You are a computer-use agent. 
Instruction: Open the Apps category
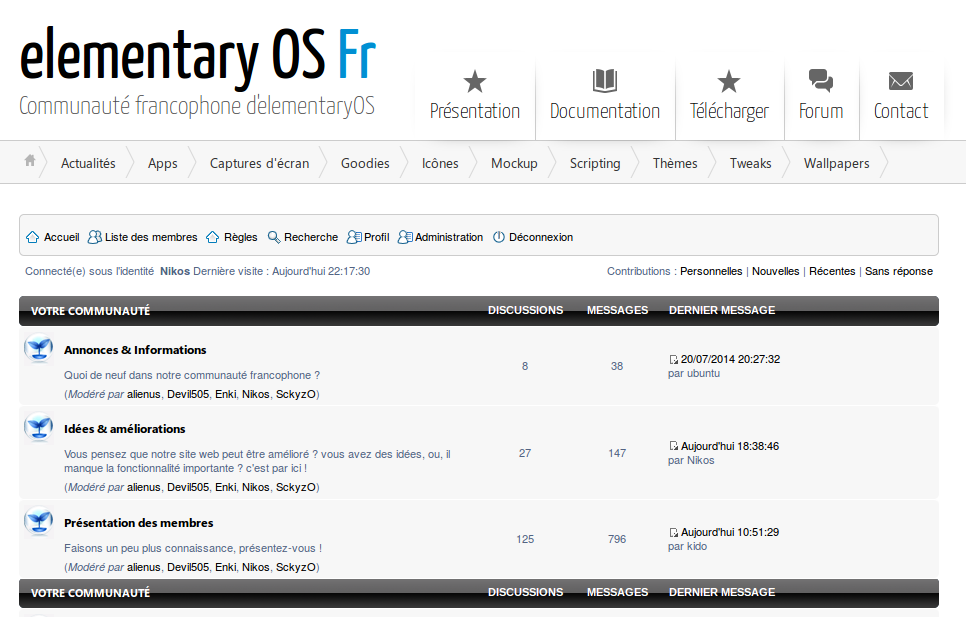(163, 163)
